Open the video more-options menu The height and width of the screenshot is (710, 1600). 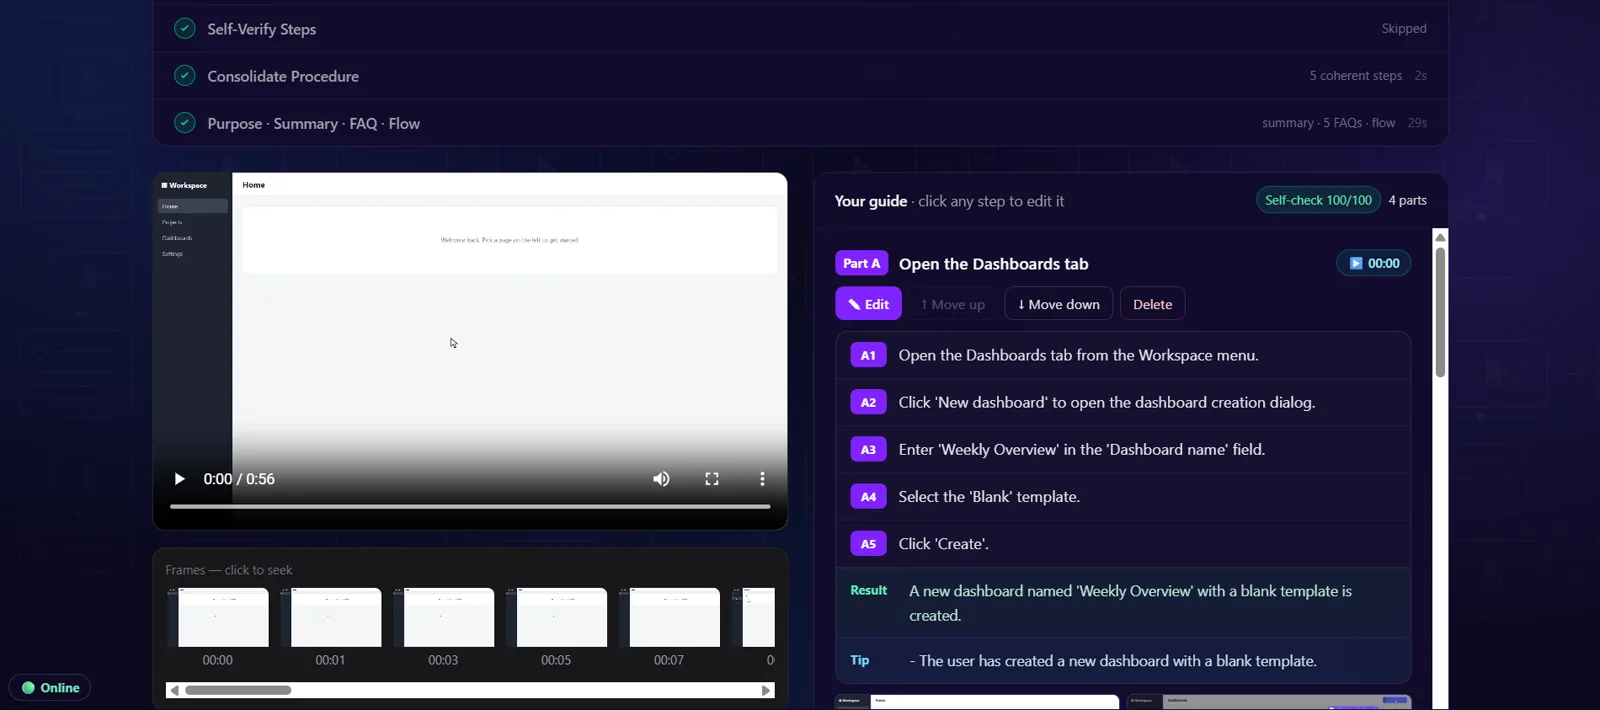[x=762, y=479]
